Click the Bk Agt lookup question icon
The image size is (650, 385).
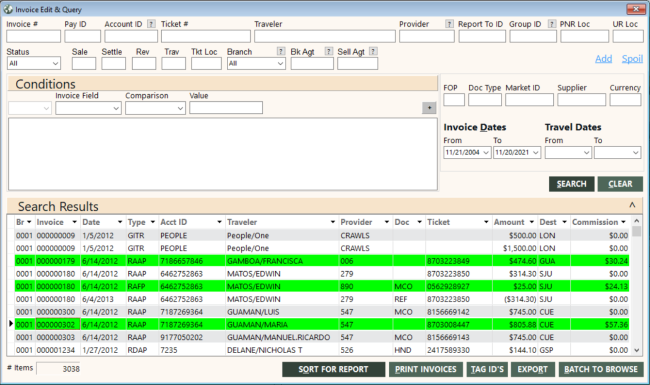pos(329,51)
